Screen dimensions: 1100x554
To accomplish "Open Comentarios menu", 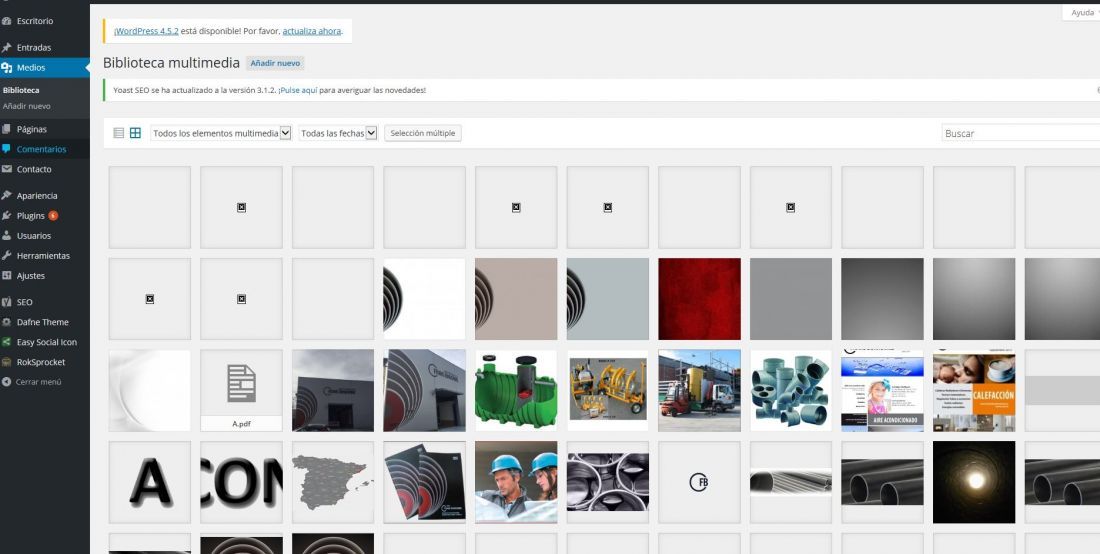I will click(45, 149).
